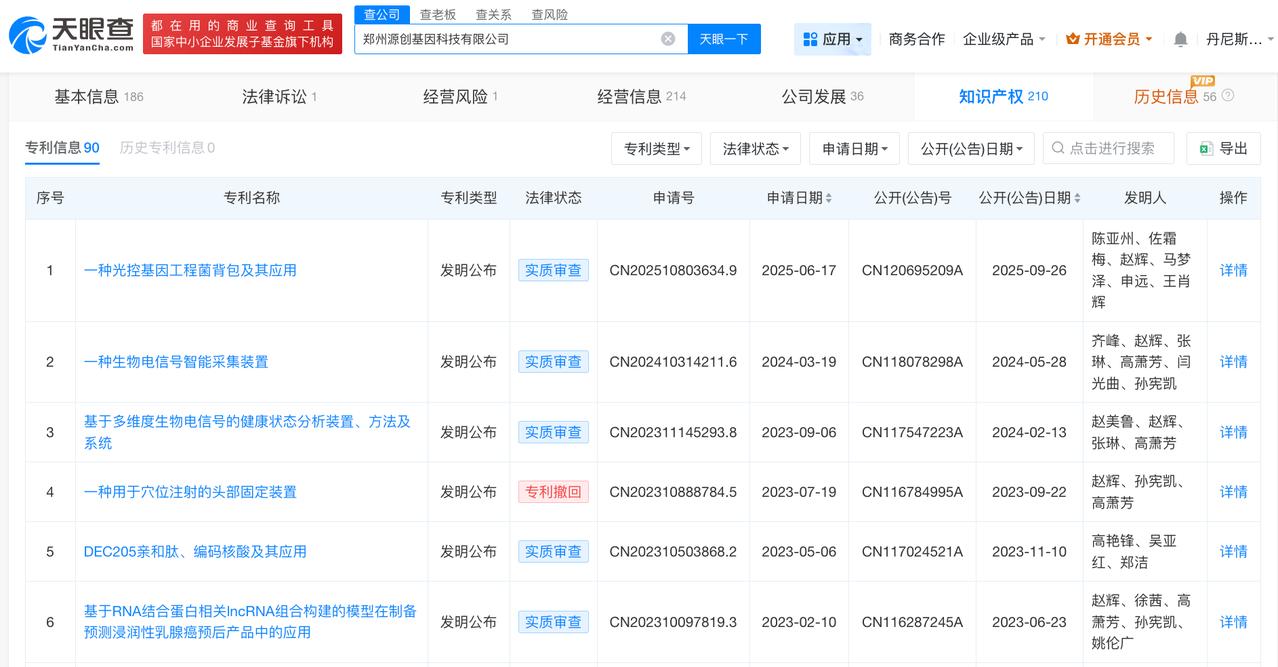The image size is (1278, 667).
Task: Click the 专利撤回 status tag
Action: click(553, 492)
